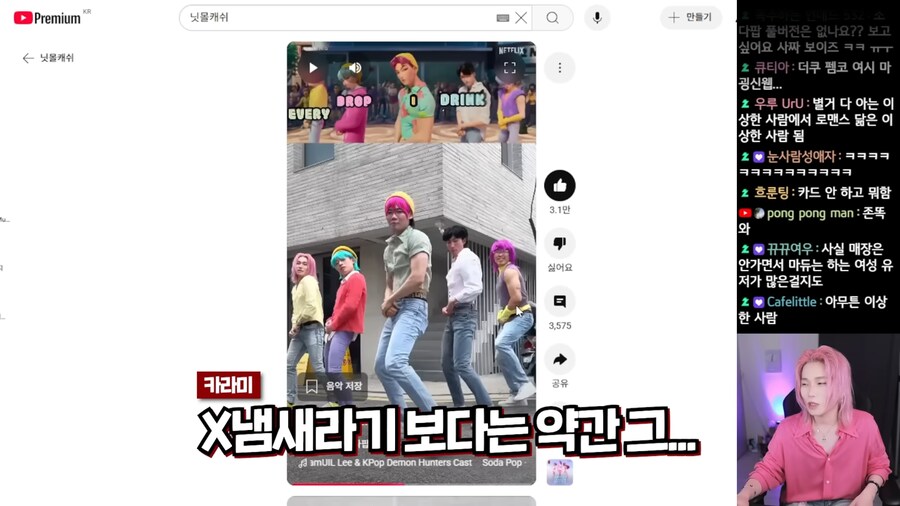Like the Shorts video
The height and width of the screenshot is (506, 900).
click(560, 185)
